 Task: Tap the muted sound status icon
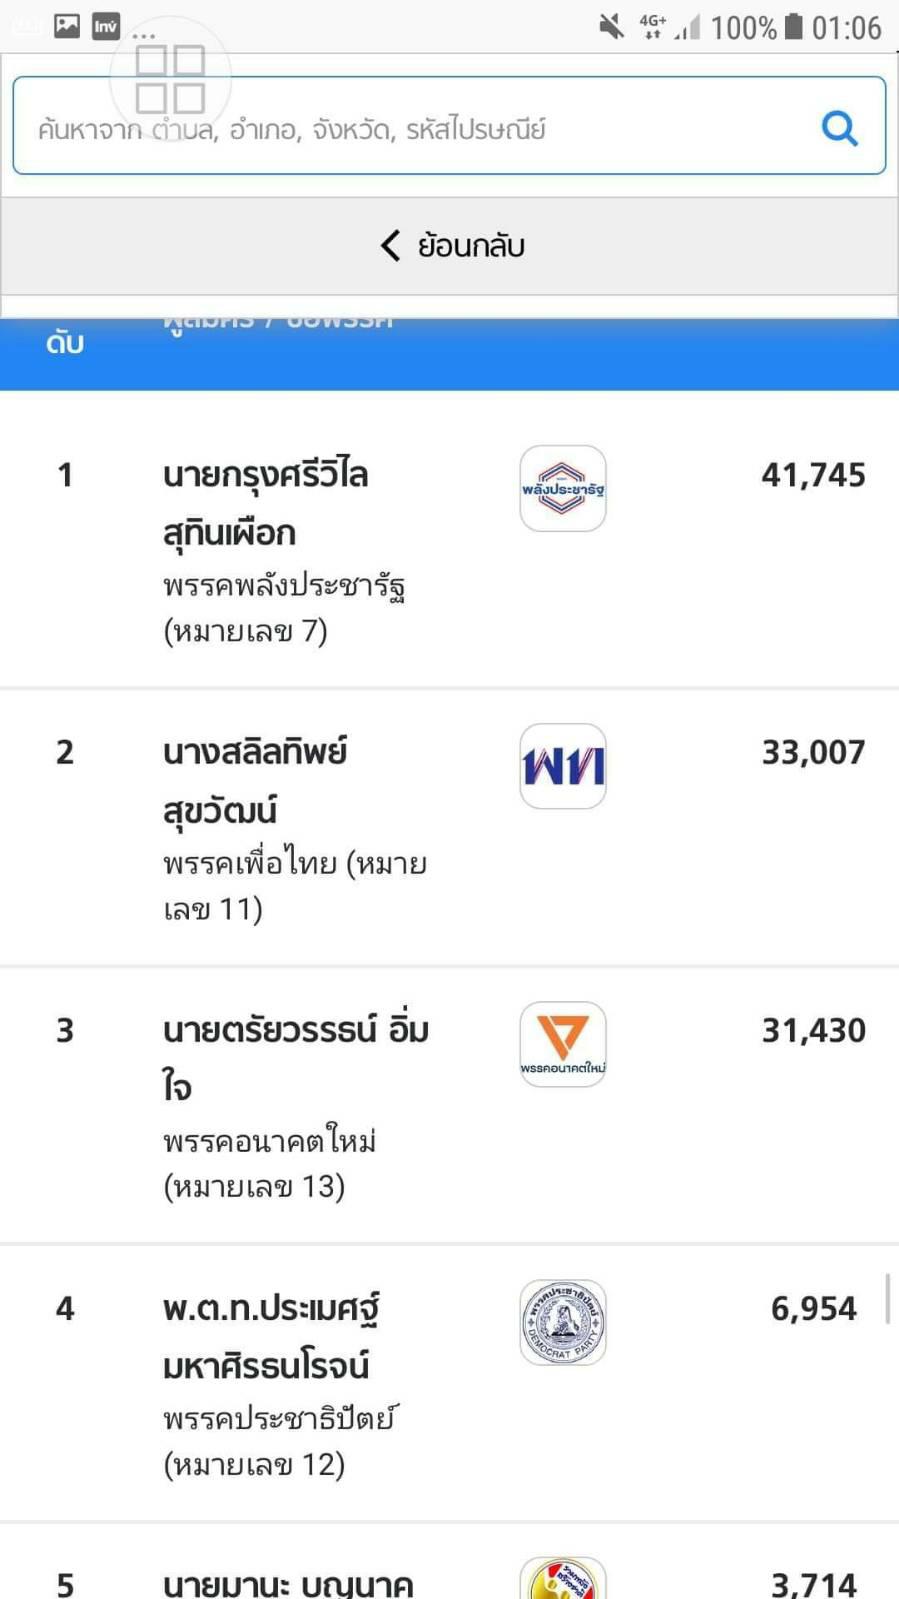[x=611, y=27]
